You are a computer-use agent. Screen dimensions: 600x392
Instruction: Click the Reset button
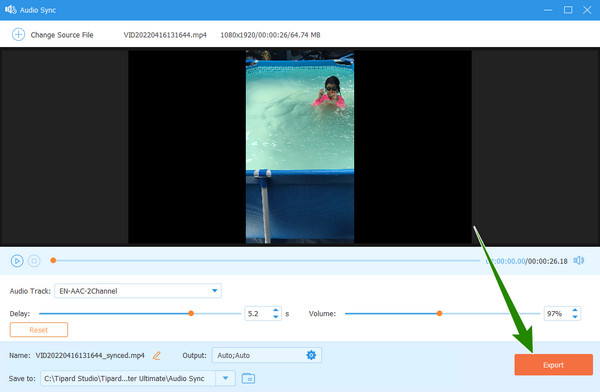[x=39, y=330]
